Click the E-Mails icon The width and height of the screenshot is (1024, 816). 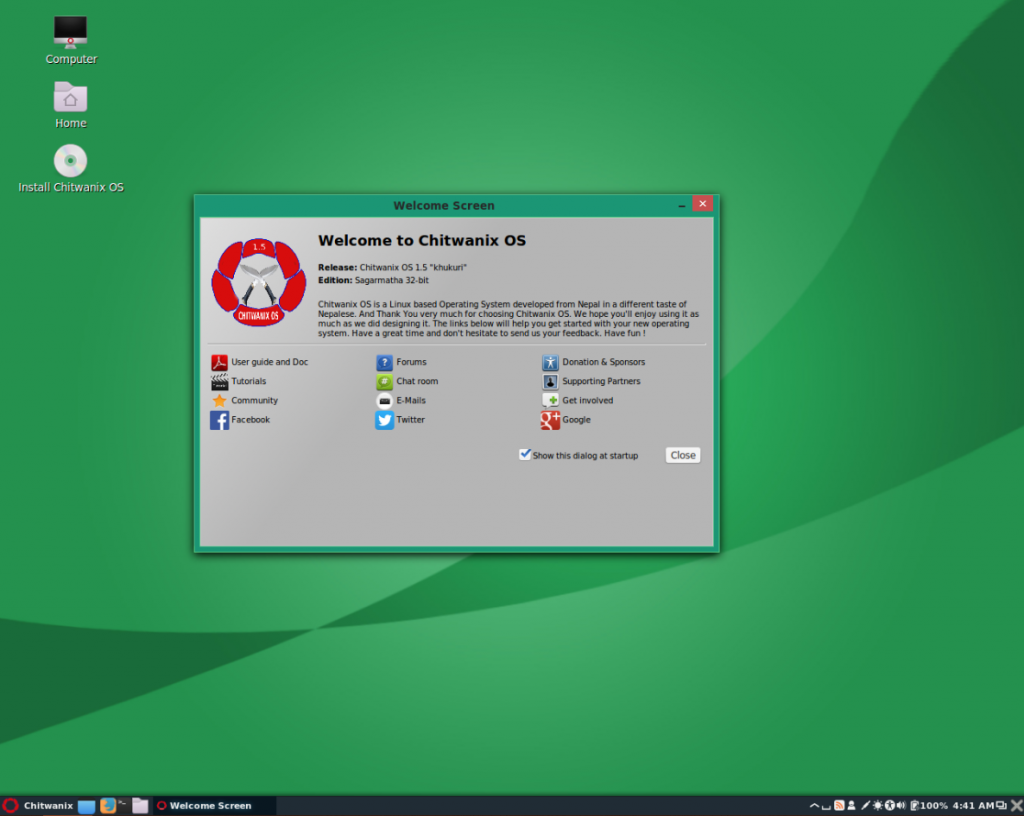coord(385,401)
